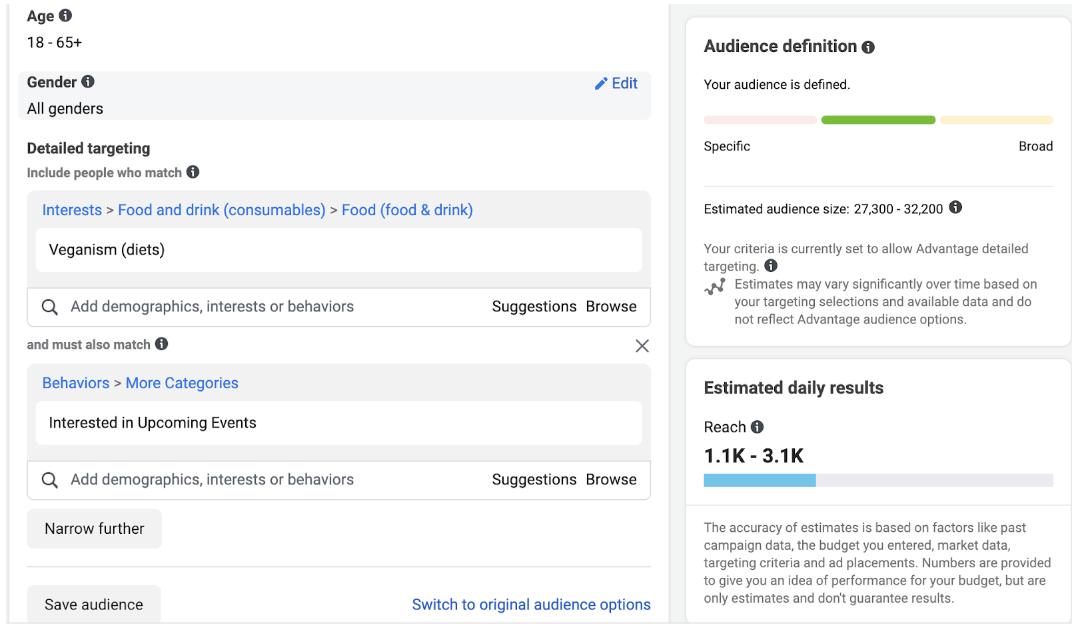The image size is (1080, 634).
Task: Click info icon beside Include people who match
Action: [x=193, y=172]
